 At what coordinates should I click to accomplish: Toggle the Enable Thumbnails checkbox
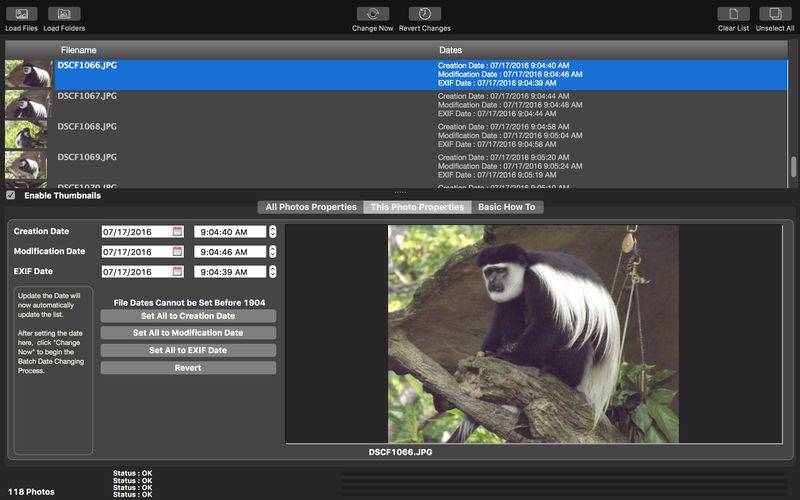click(x=10, y=195)
